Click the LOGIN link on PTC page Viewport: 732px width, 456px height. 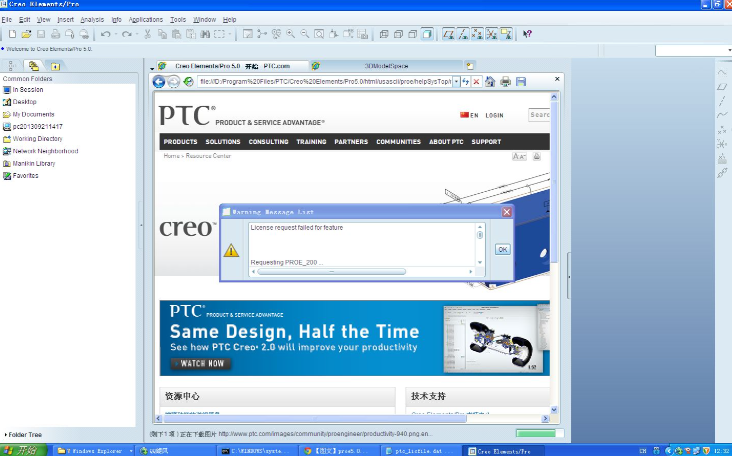(494, 115)
